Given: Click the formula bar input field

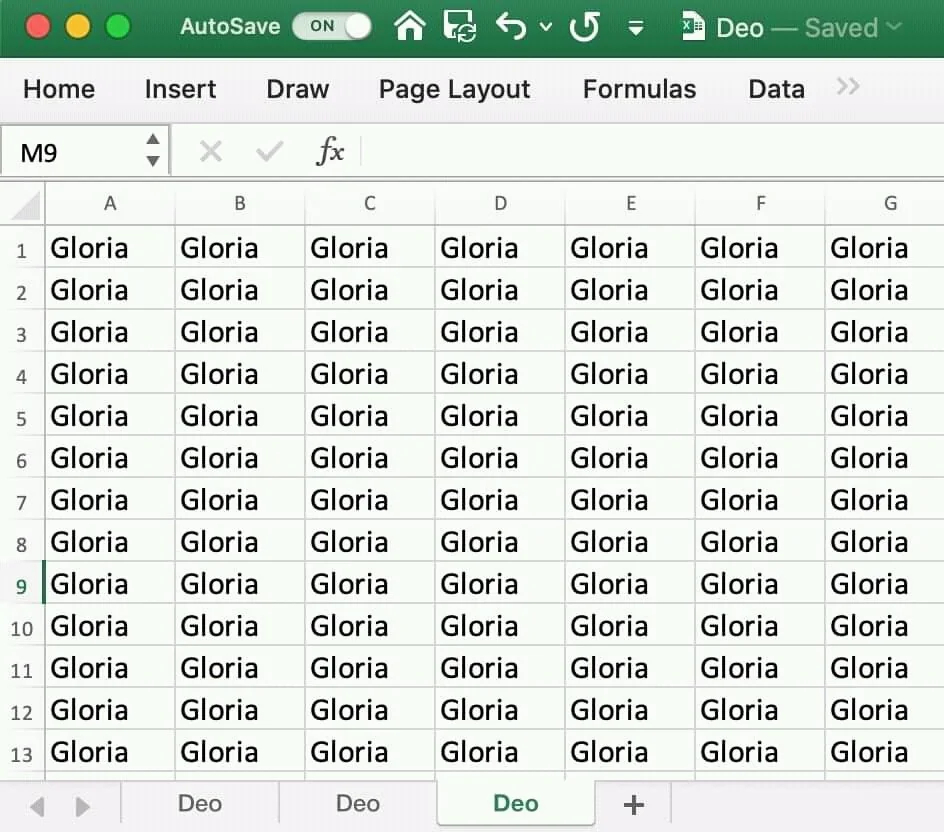Looking at the screenshot, I should coord(650,152).
